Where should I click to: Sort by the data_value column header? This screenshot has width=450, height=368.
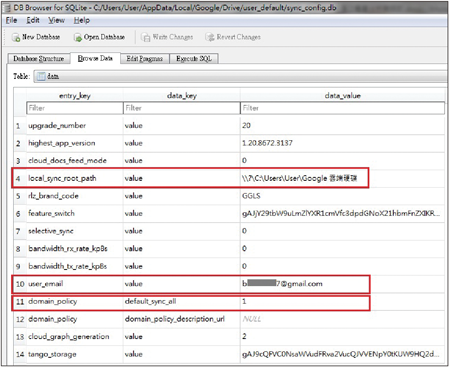click(342, 96)
